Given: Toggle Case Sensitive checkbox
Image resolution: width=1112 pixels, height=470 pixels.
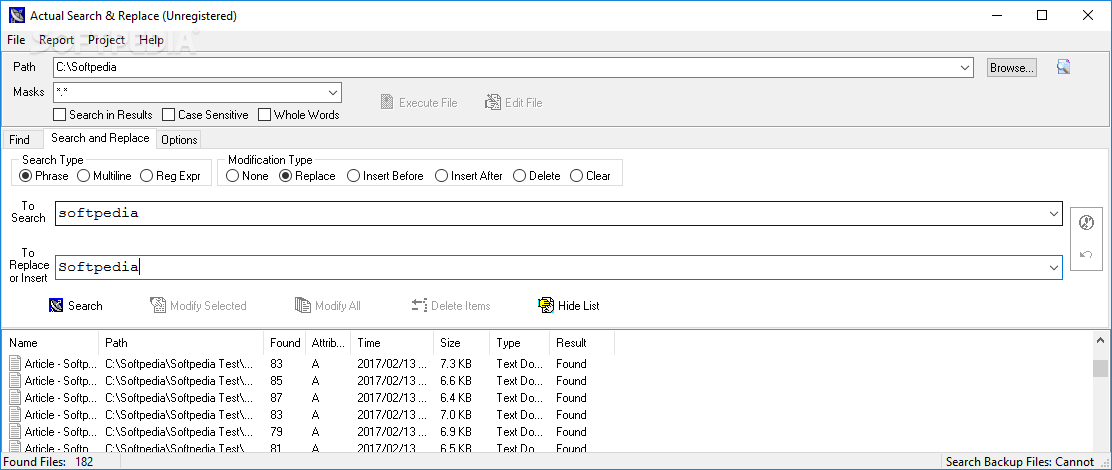Looking at the screenshot, I should point(205,115).
